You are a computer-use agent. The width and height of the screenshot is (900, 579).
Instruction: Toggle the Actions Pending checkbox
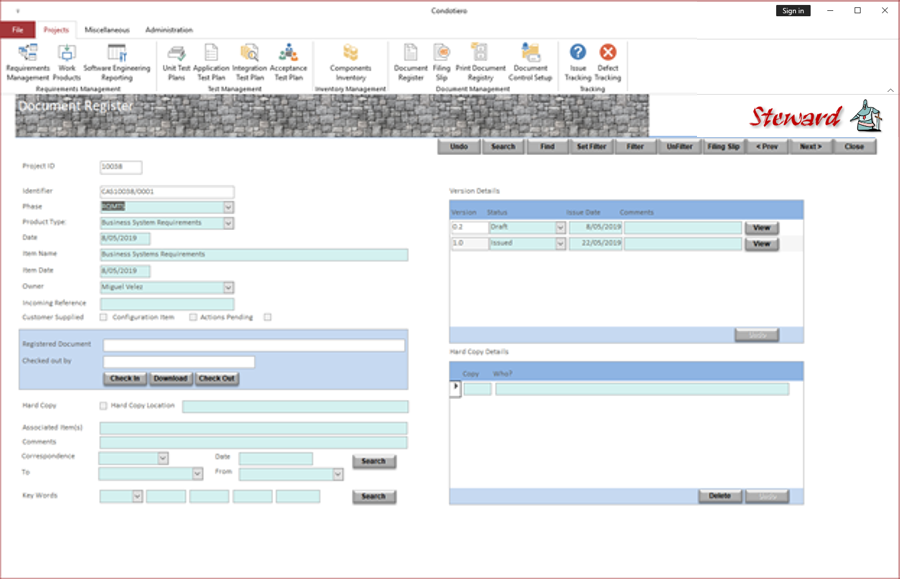tap(267, 317)
